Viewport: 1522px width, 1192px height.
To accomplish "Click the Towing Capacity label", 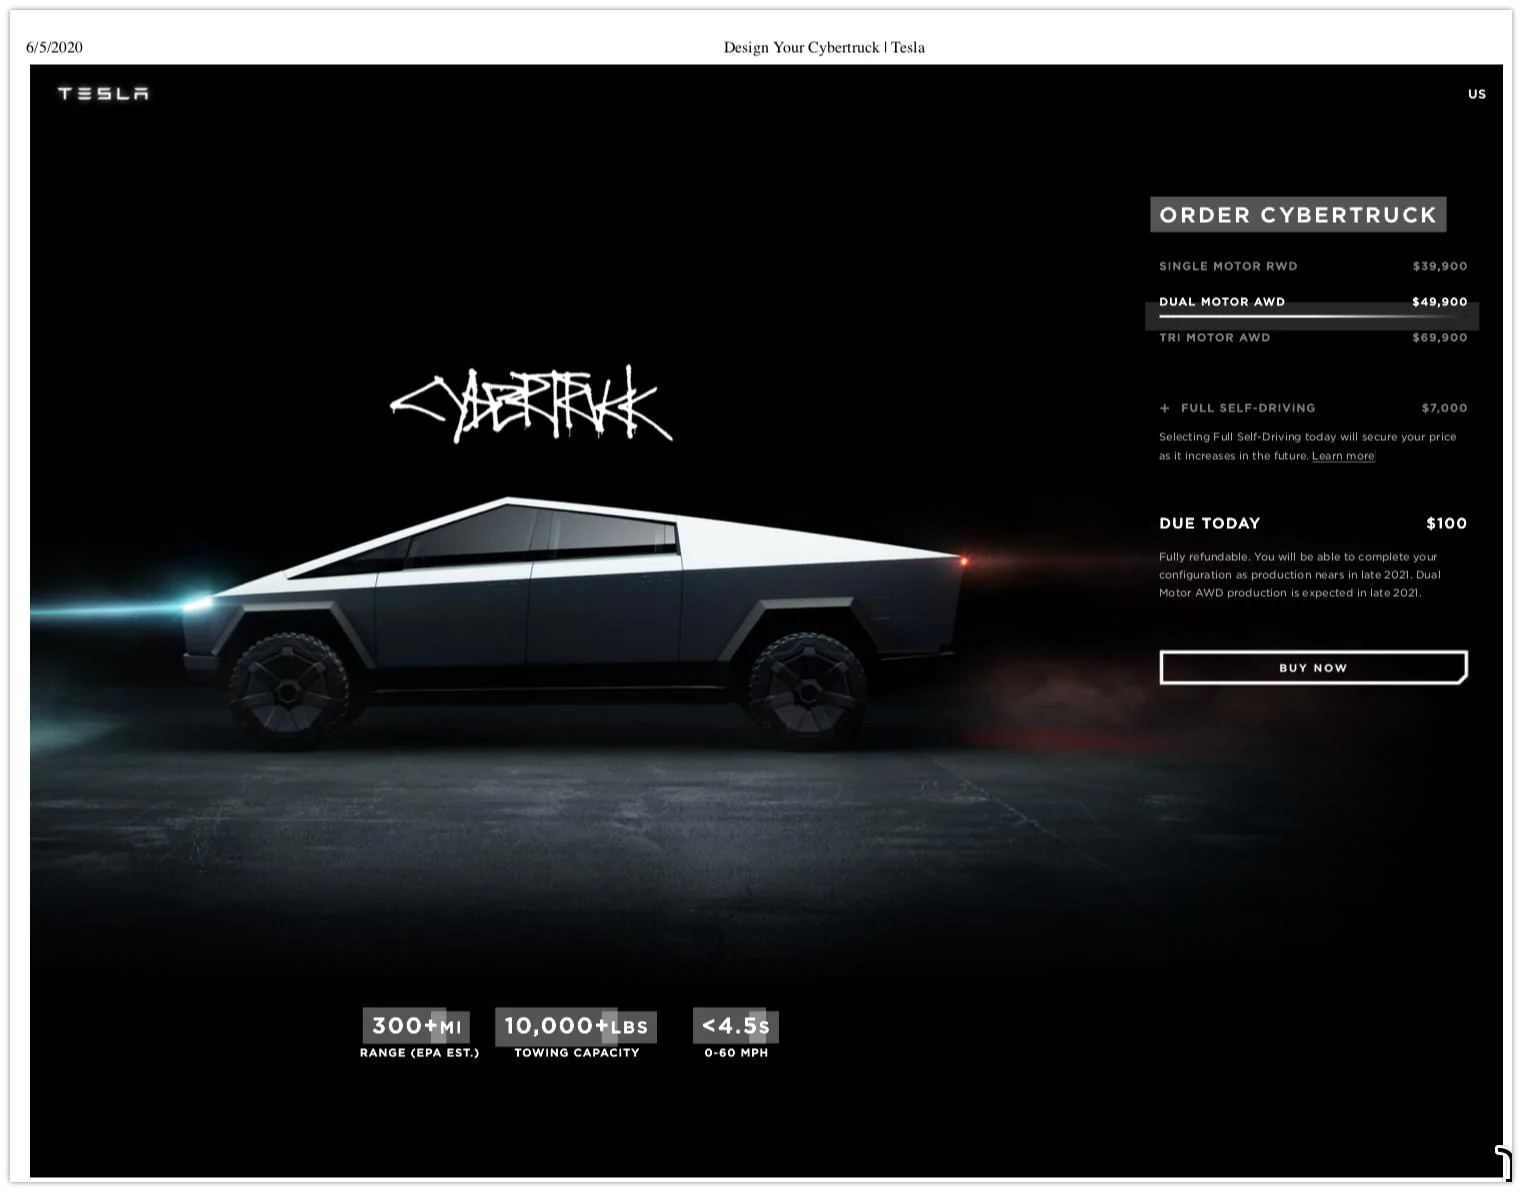I will click(x=576, y=1053).
